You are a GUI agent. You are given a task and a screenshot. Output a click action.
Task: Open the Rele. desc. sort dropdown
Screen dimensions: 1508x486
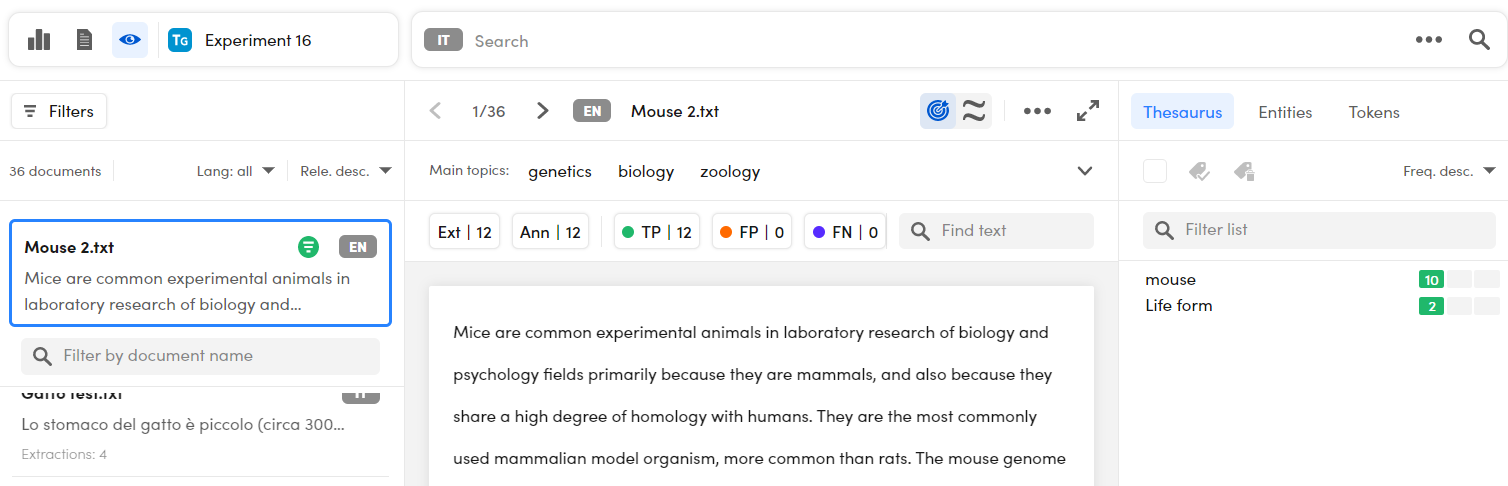point(345,171)
